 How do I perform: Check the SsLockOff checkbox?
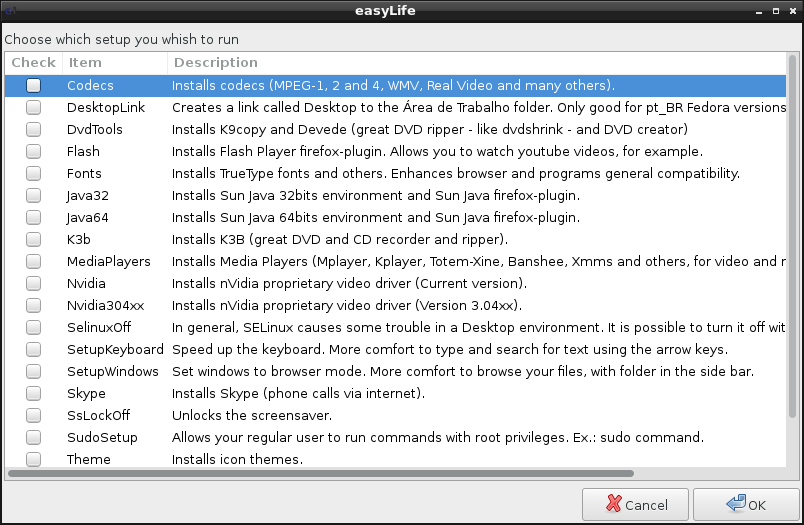click(33, 416)
